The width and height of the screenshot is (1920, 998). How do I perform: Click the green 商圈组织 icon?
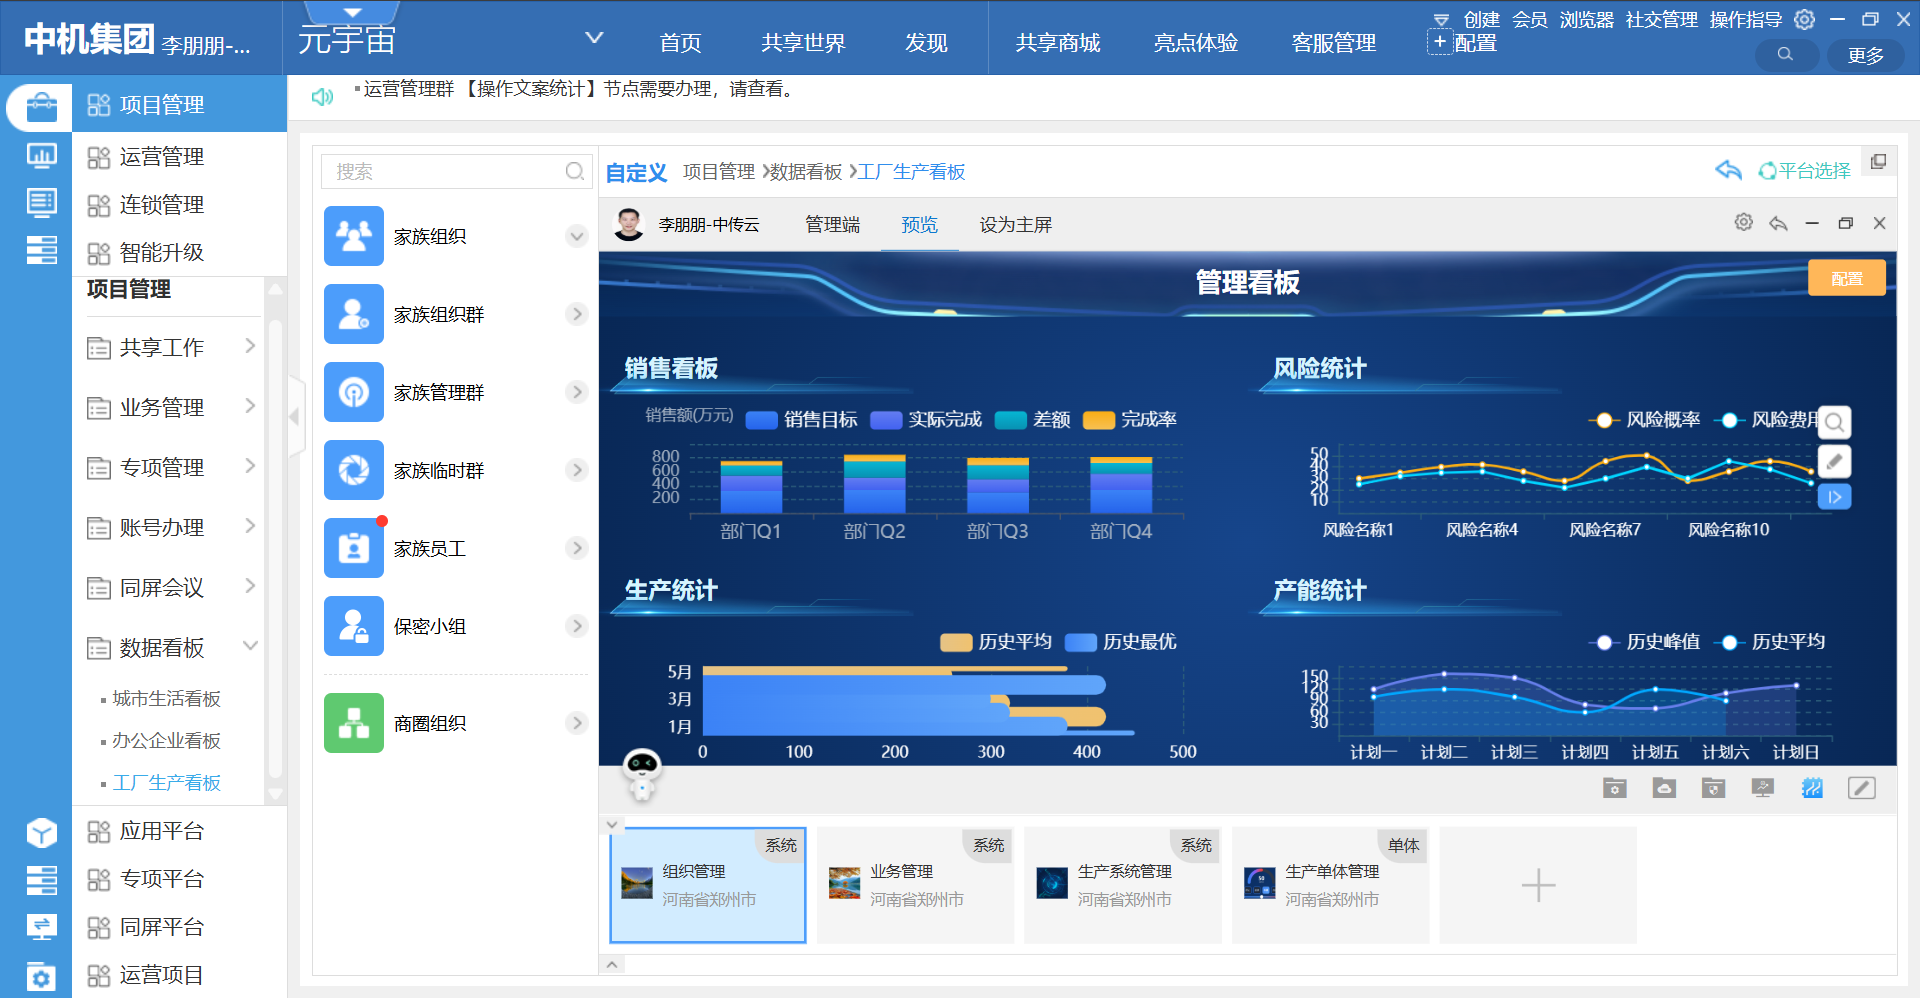coord(354,723)
